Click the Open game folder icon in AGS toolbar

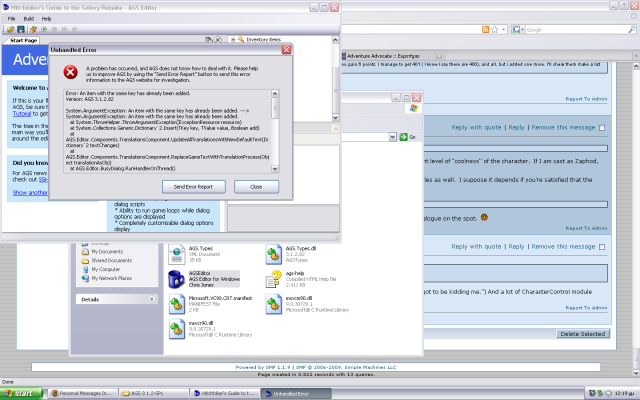click(x=11, y=29)
